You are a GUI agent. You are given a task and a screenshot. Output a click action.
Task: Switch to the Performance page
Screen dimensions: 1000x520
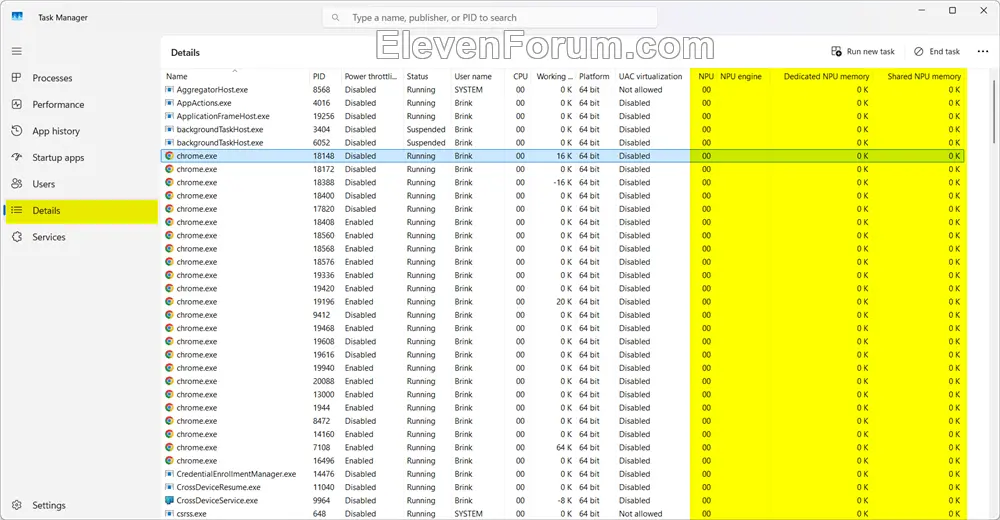[58, 105]
